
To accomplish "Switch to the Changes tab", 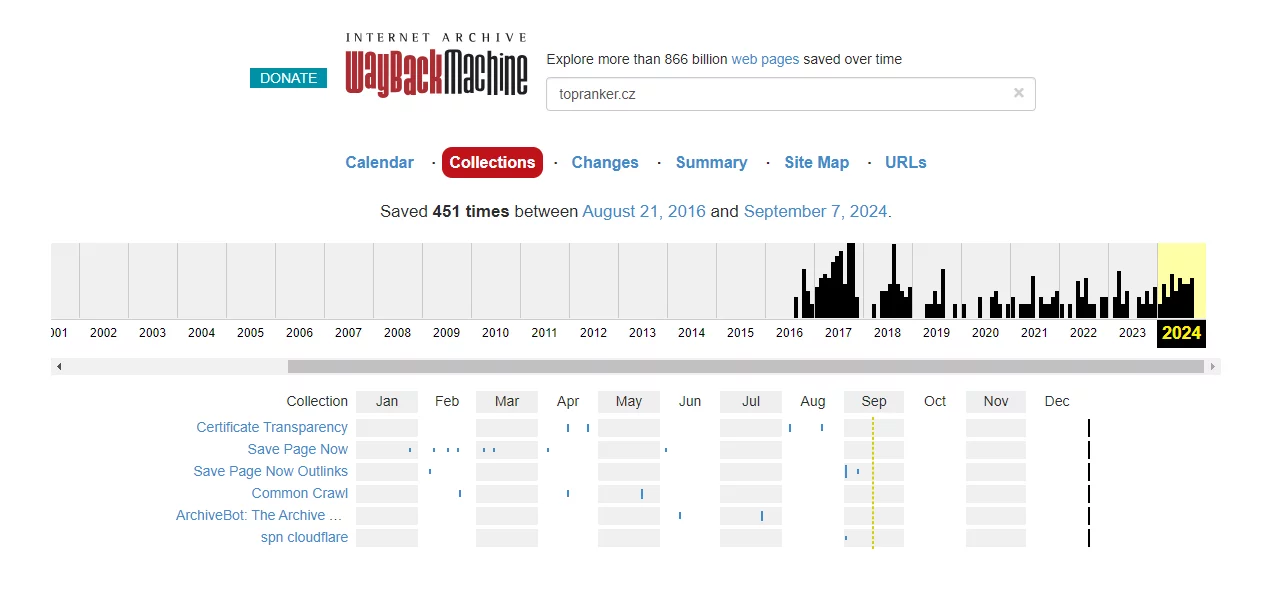I will (x=605, y=162).
